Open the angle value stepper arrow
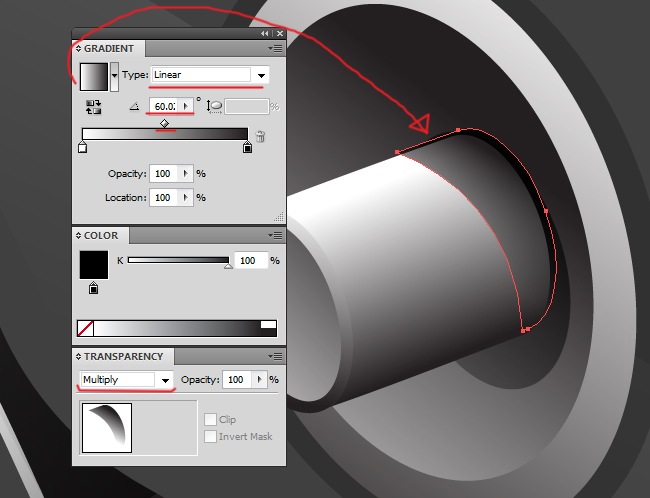This screenshot has width=650, height=498. (186, 107)
